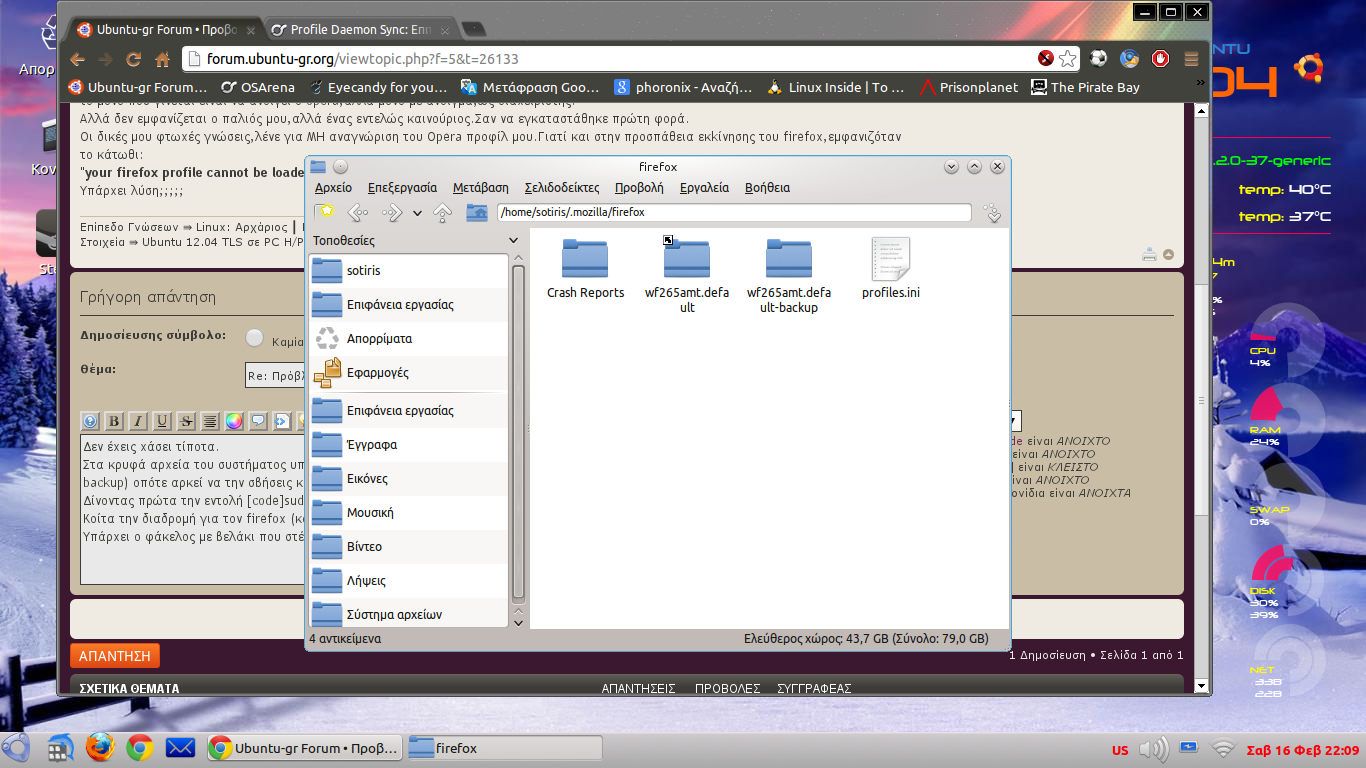Viewport: 1366px width, 768px height.
Task: Open the Σελιδοδείκτες menu
Action: pos(561,187)
